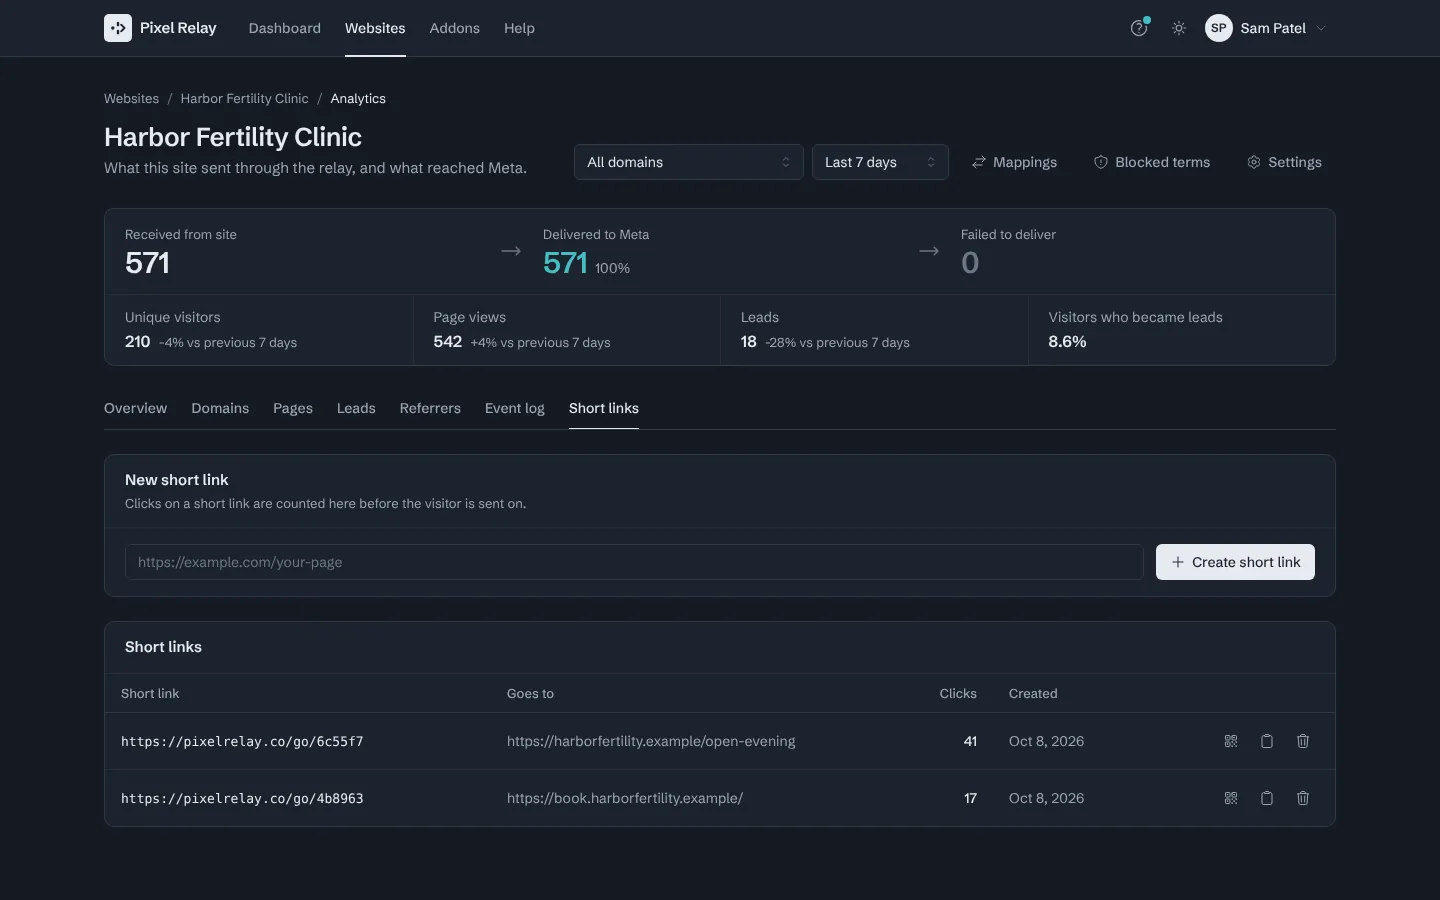Delete the 6c55f7 short link
The width and height of the screenshot is (1440, 900).
click(1303, 741)
